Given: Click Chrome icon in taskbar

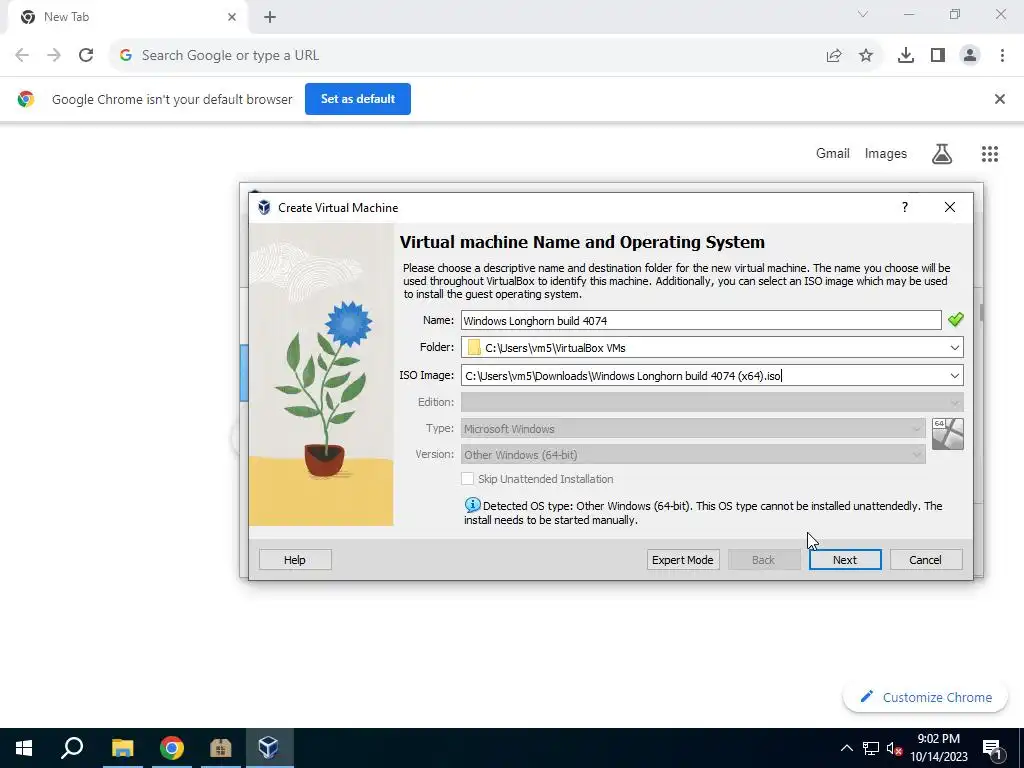Looking at the screenshot, I should (172, 748).
